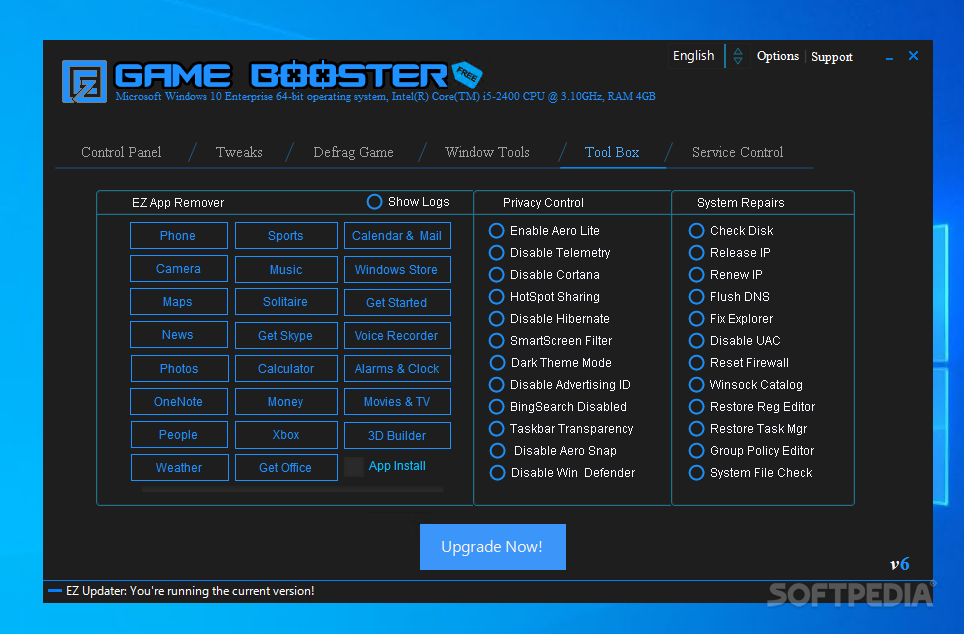Enable Dark Theme Mode
This screenshot has width=964, height=634.
(497, 363)
